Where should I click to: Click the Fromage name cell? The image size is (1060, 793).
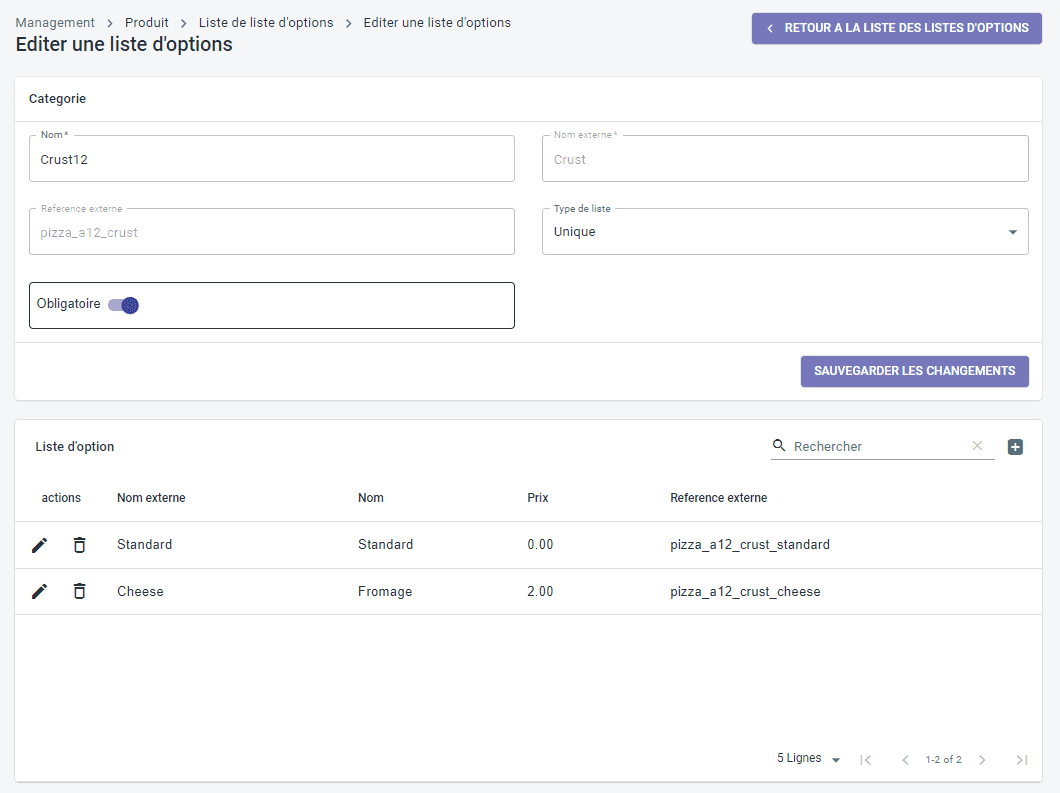coord(385,592)
